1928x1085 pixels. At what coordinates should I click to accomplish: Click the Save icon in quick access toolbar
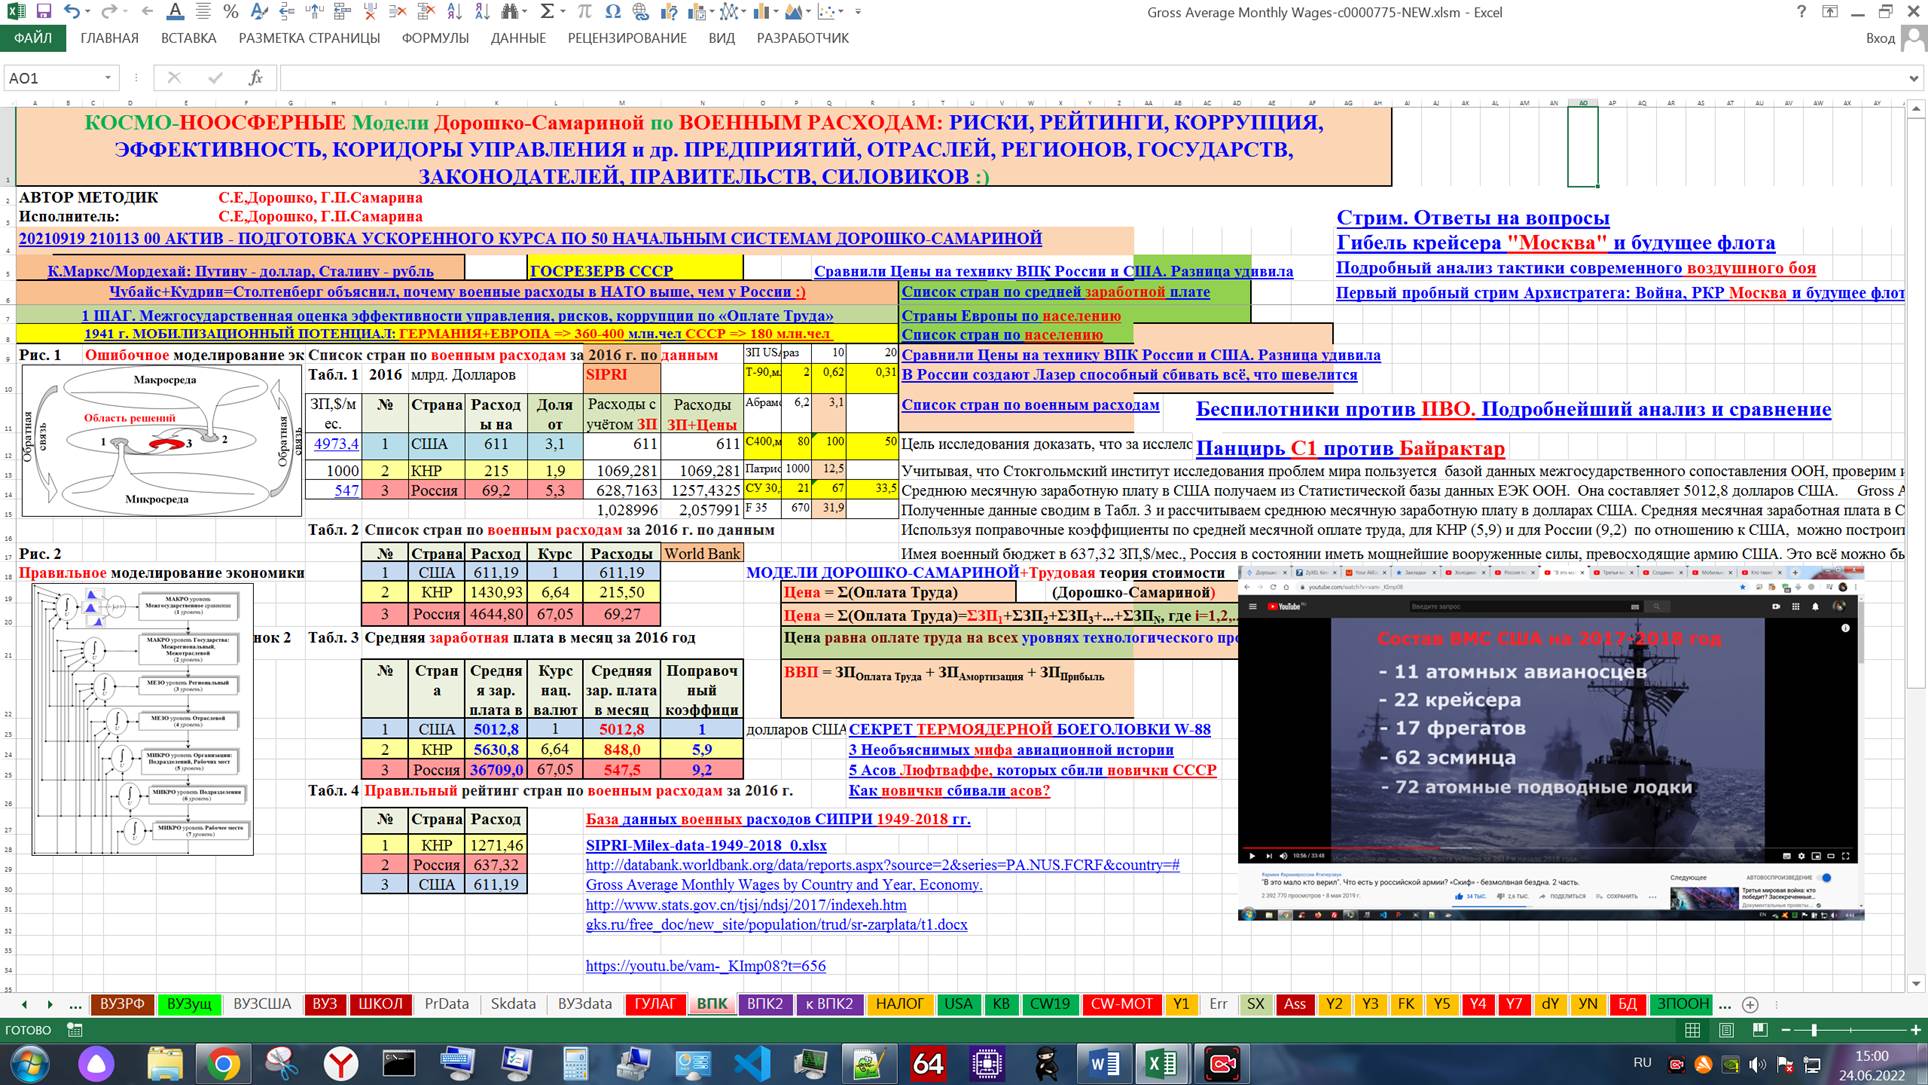(43, 12)
